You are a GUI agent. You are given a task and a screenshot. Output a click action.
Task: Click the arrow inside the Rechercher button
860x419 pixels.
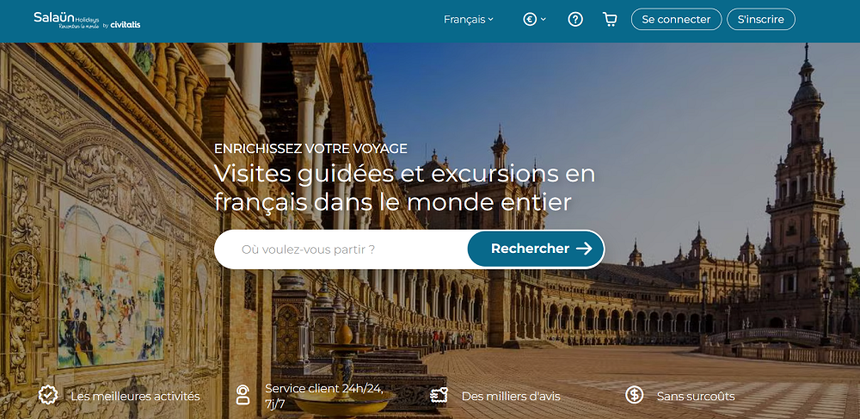[584, 248]
